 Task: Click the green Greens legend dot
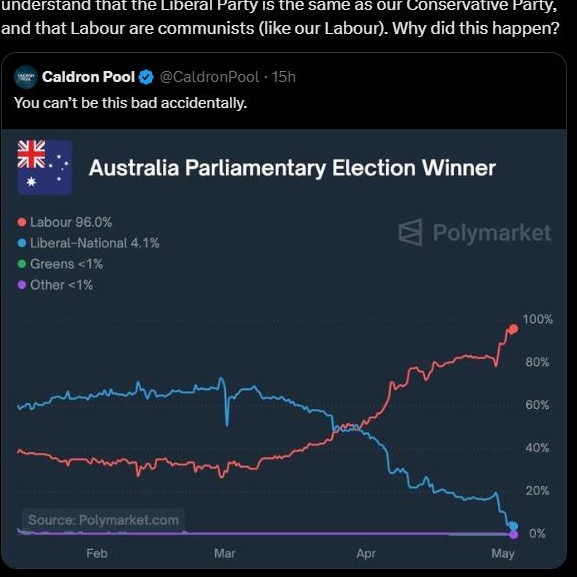[22, 264]
